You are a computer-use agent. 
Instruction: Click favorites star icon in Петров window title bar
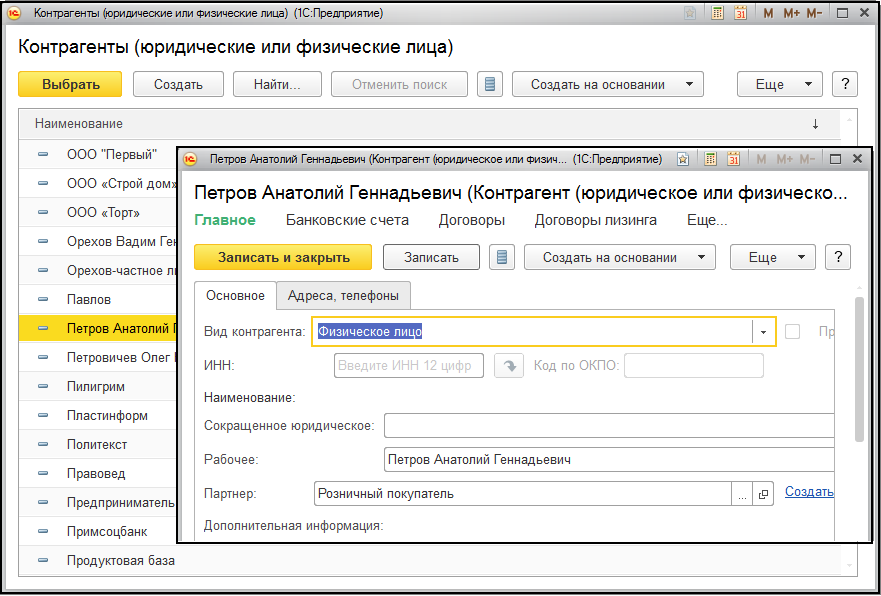(x=683, y=160)
